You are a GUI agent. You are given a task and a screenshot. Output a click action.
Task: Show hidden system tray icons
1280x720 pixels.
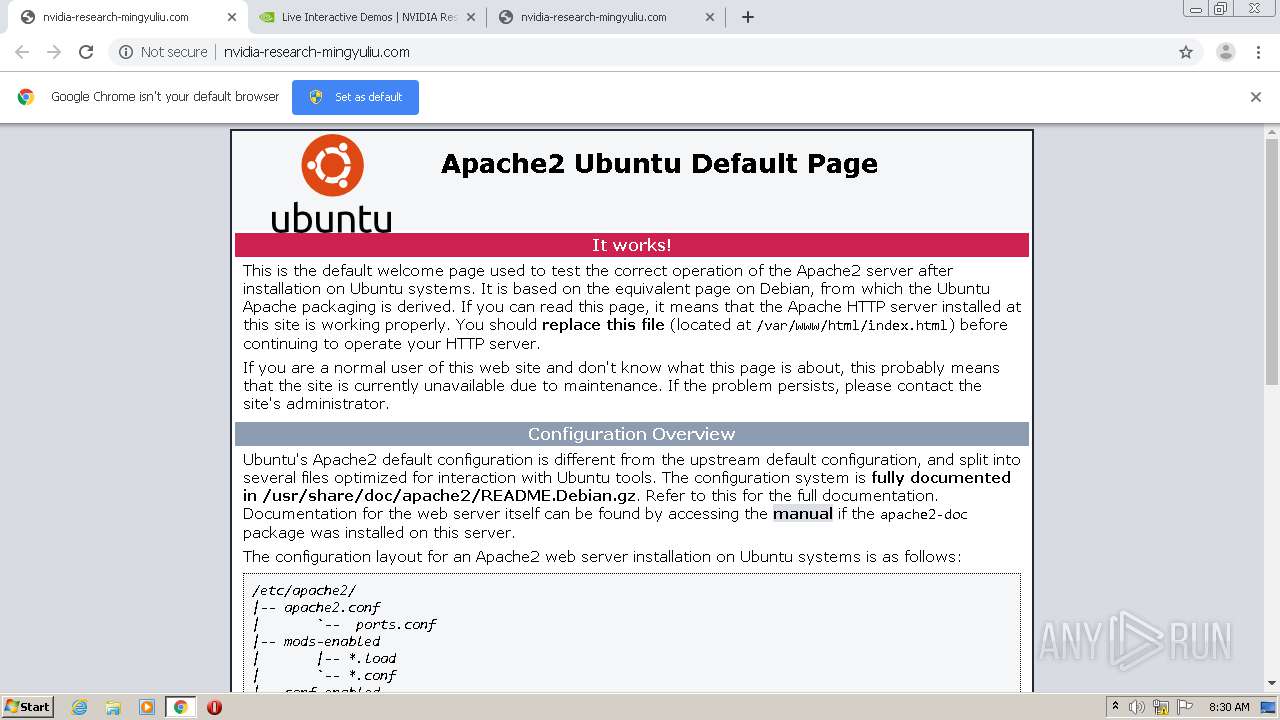pos(1115,707)
